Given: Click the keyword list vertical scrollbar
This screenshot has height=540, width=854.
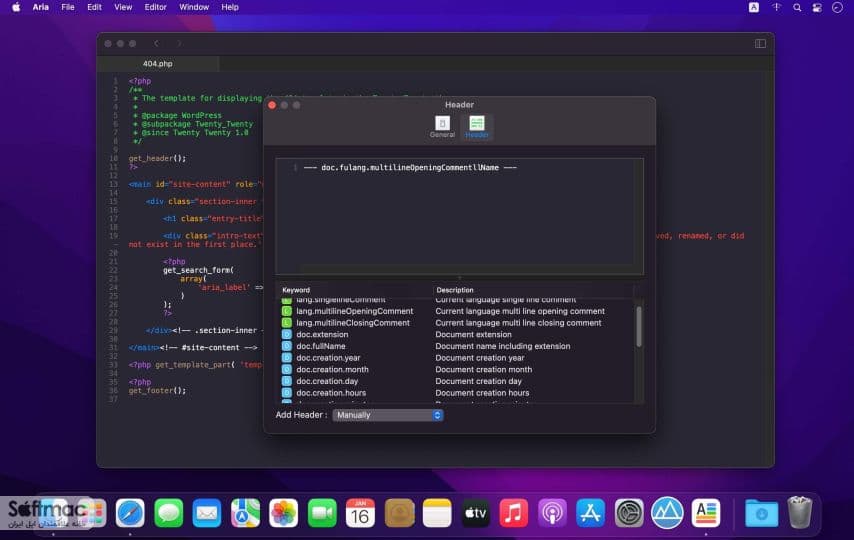Looking at the screenshot, I should [639, 327].
